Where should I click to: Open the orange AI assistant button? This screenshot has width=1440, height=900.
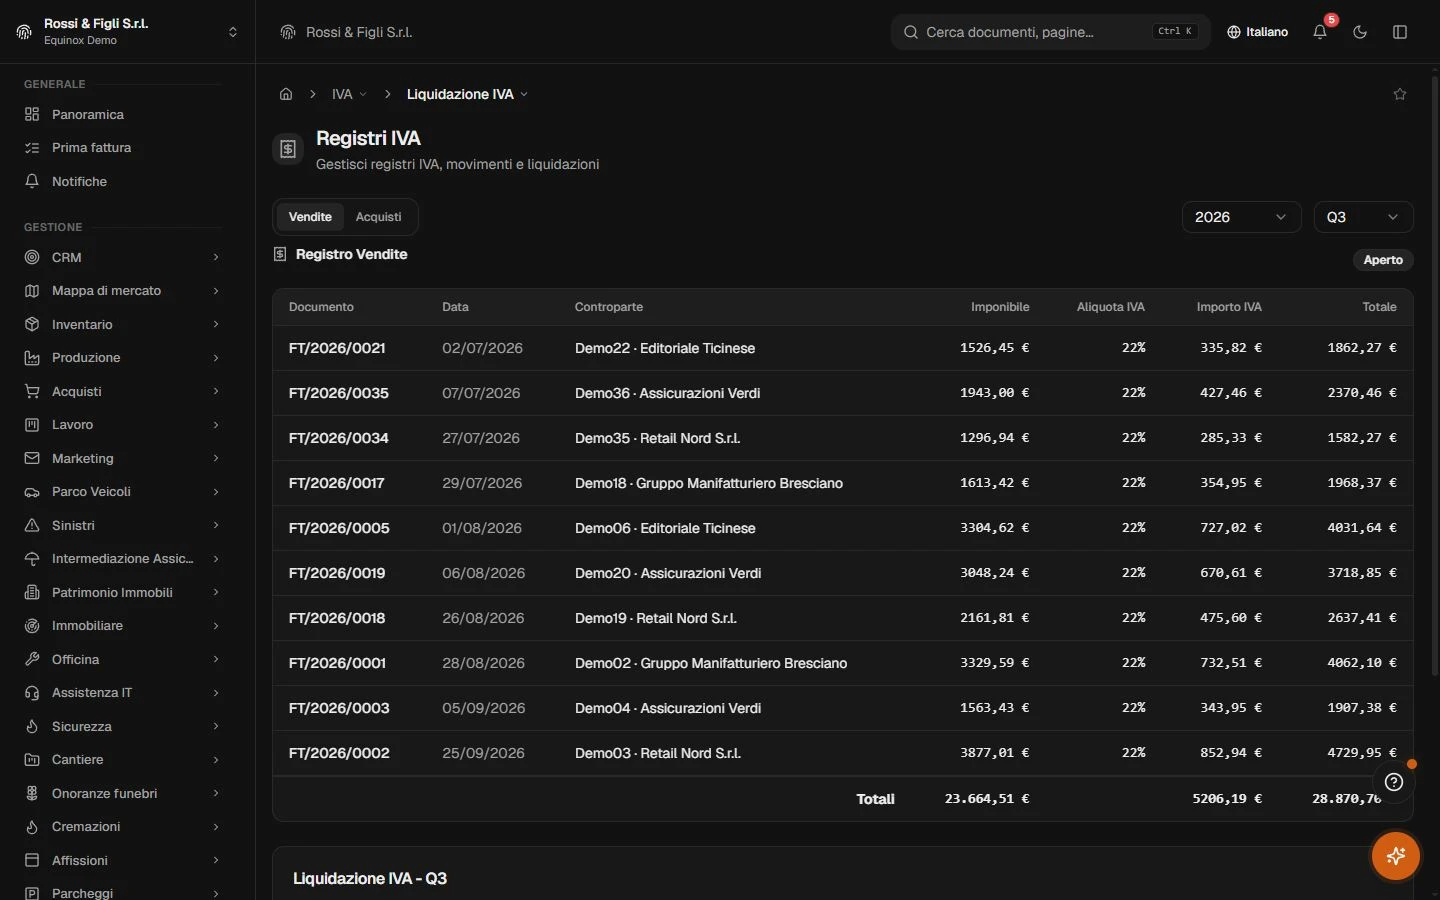(1396, 856)
